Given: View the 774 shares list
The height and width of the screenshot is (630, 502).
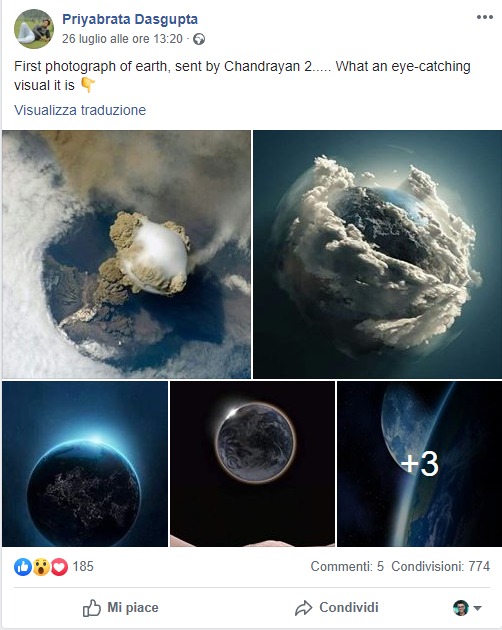Looking at the screenshot, I should click(x=441, y=567).
